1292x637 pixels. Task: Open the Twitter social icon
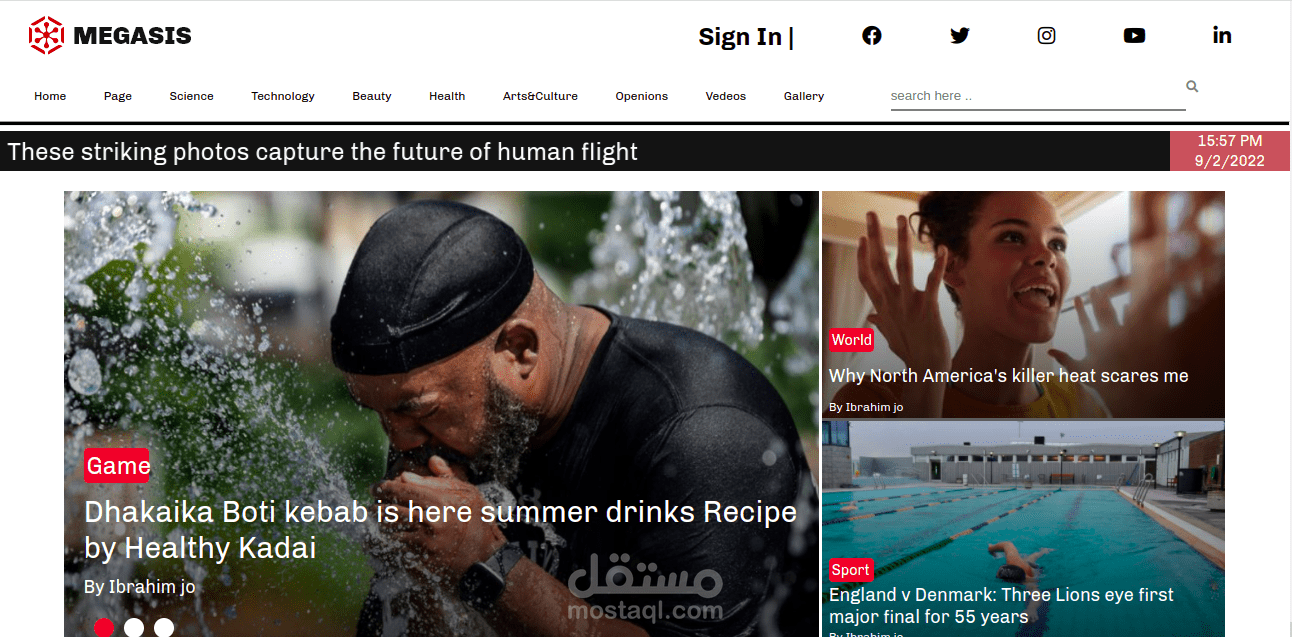coord(960,36)
